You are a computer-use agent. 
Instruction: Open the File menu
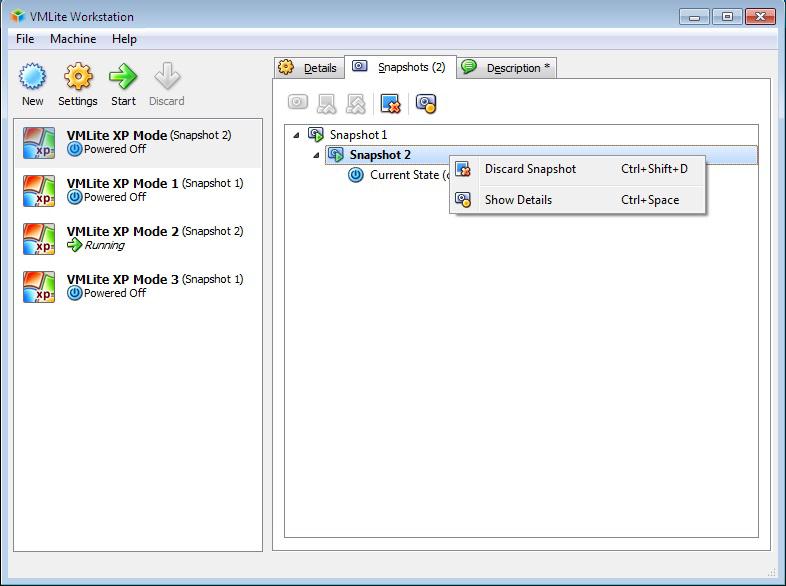point(25,39)
